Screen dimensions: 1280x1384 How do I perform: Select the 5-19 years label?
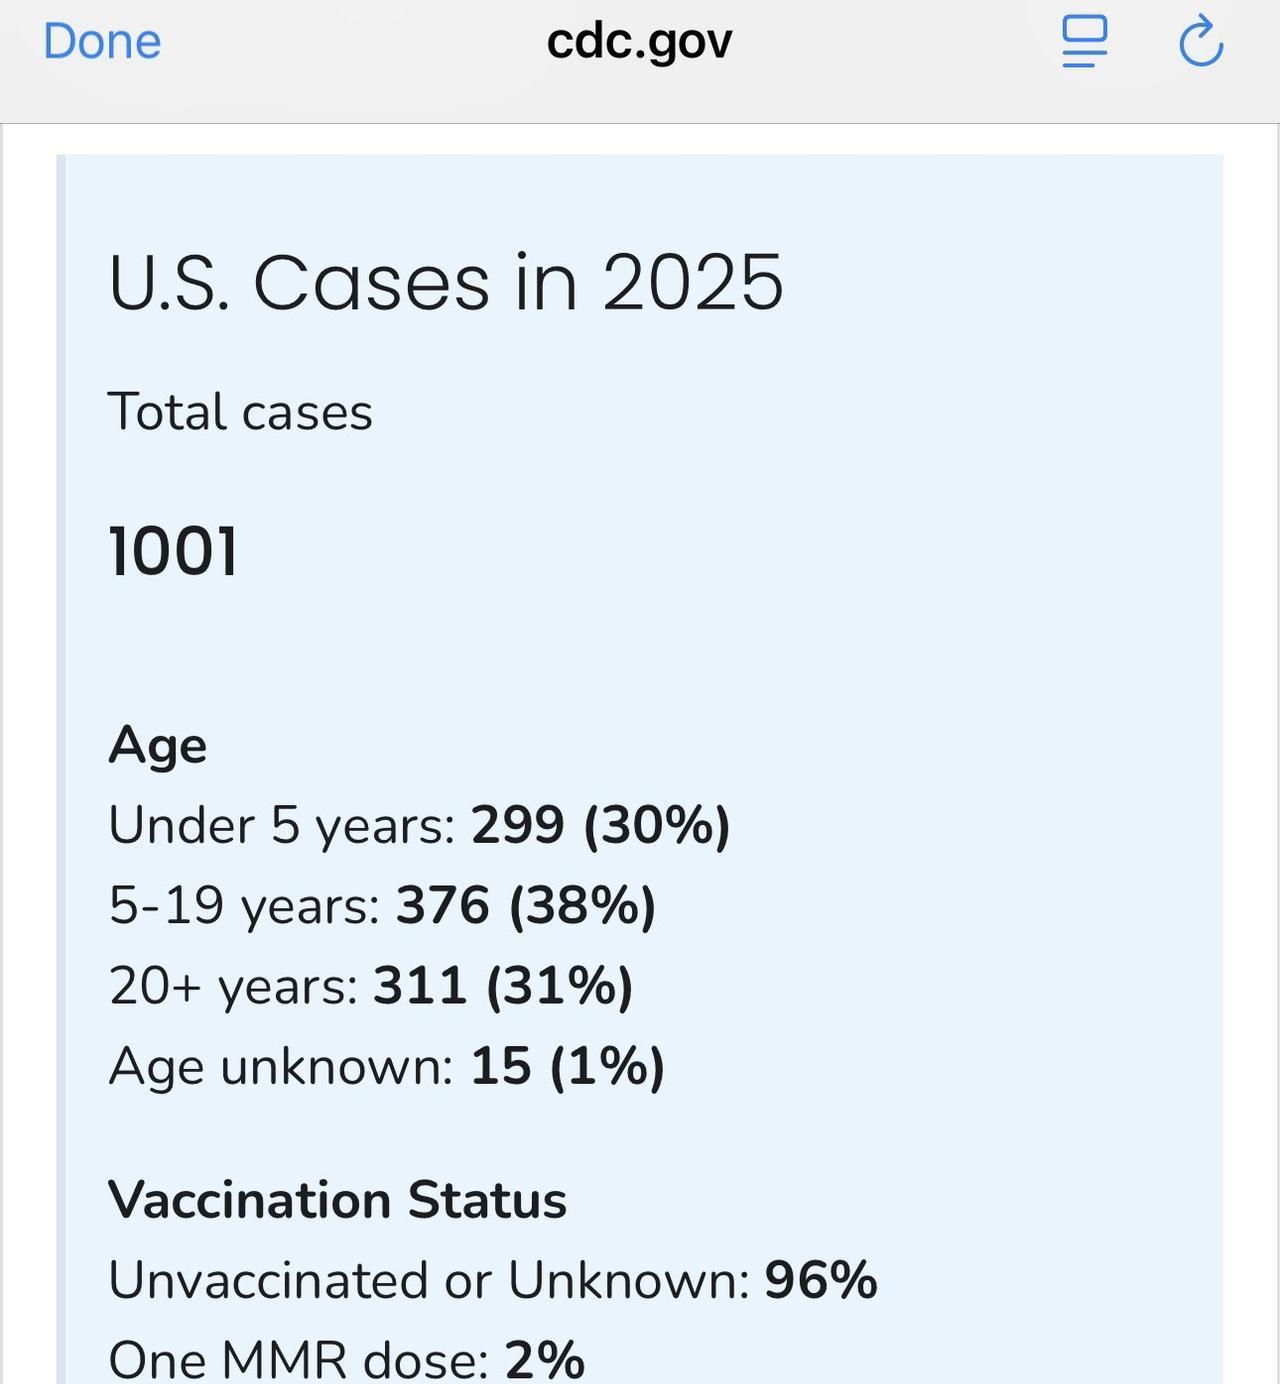pyautogui.click(x=245, y=906)
